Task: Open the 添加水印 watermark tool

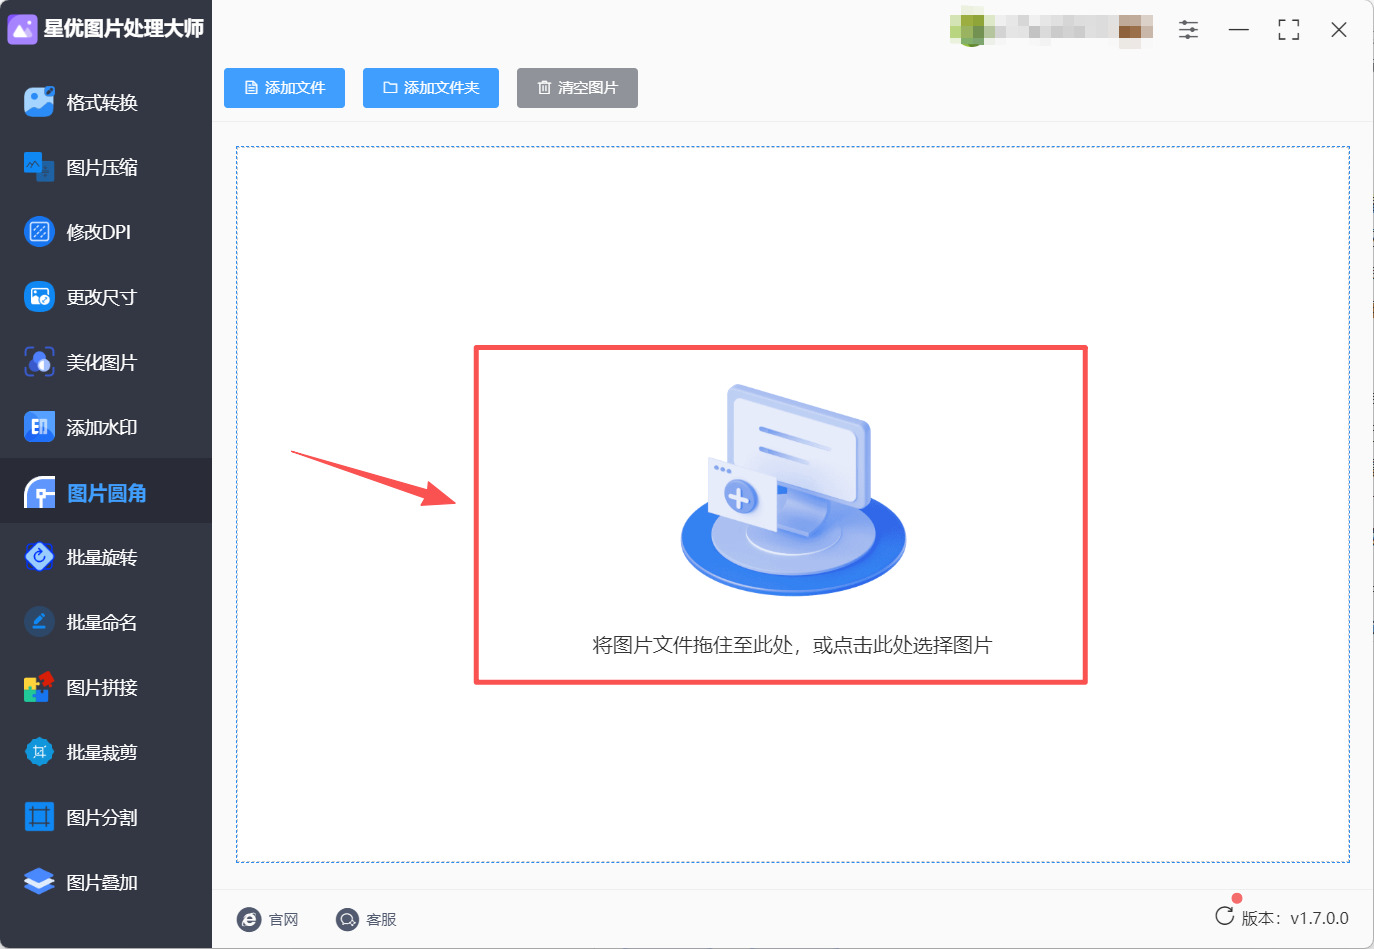Action: (x=105, y=427)
